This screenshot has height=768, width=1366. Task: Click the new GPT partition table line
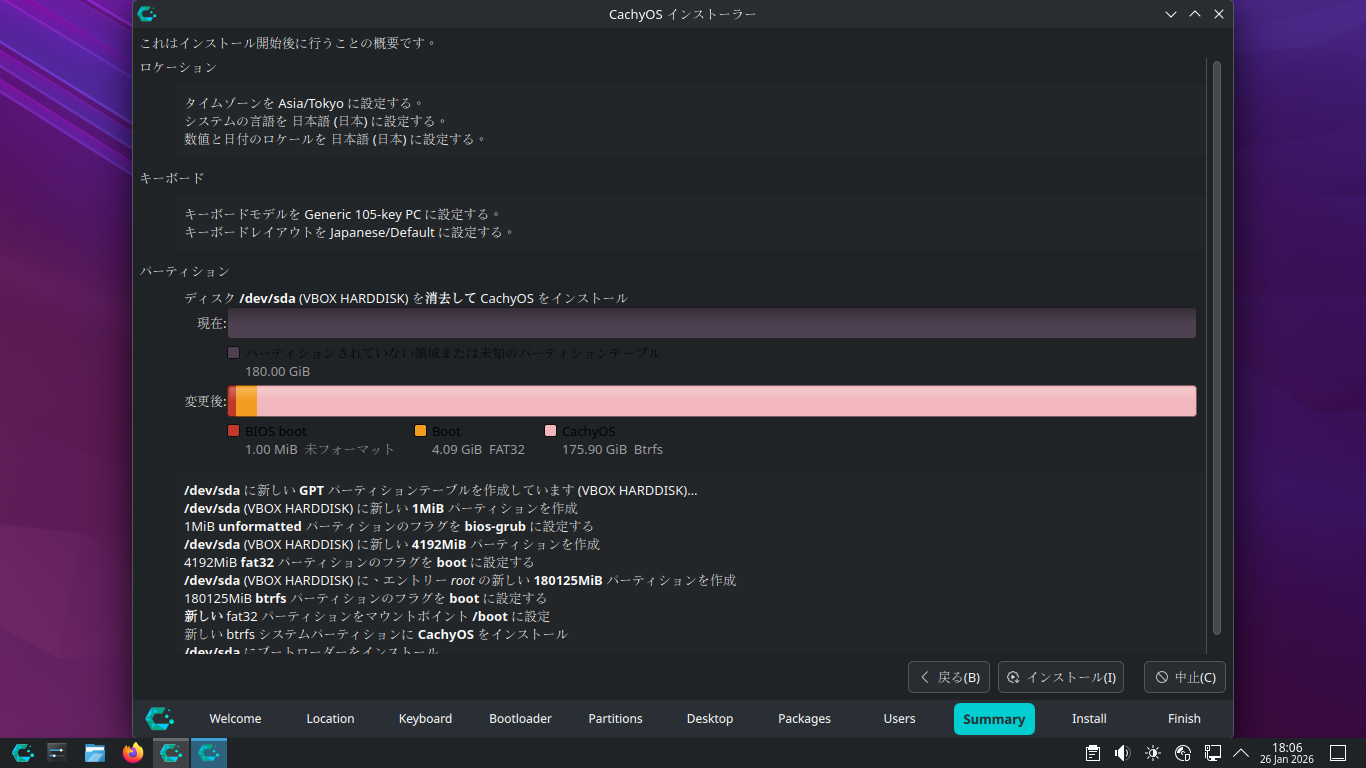point(441,490)
